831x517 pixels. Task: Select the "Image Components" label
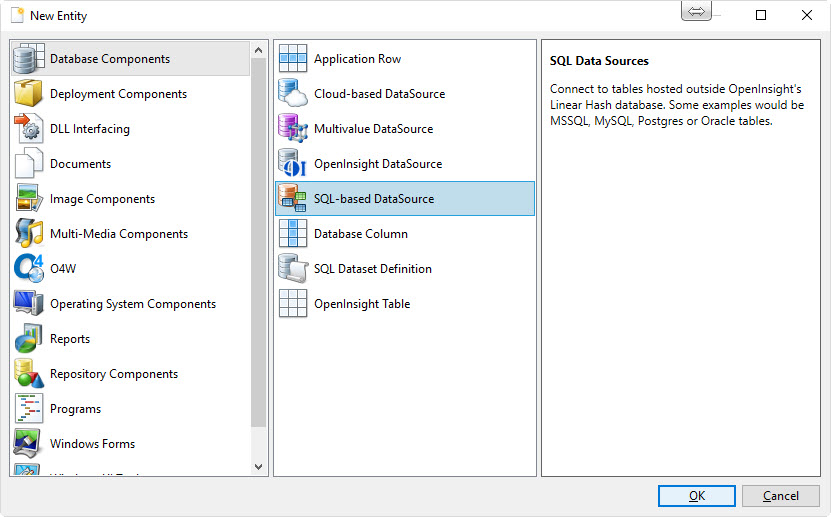[102, 199]
